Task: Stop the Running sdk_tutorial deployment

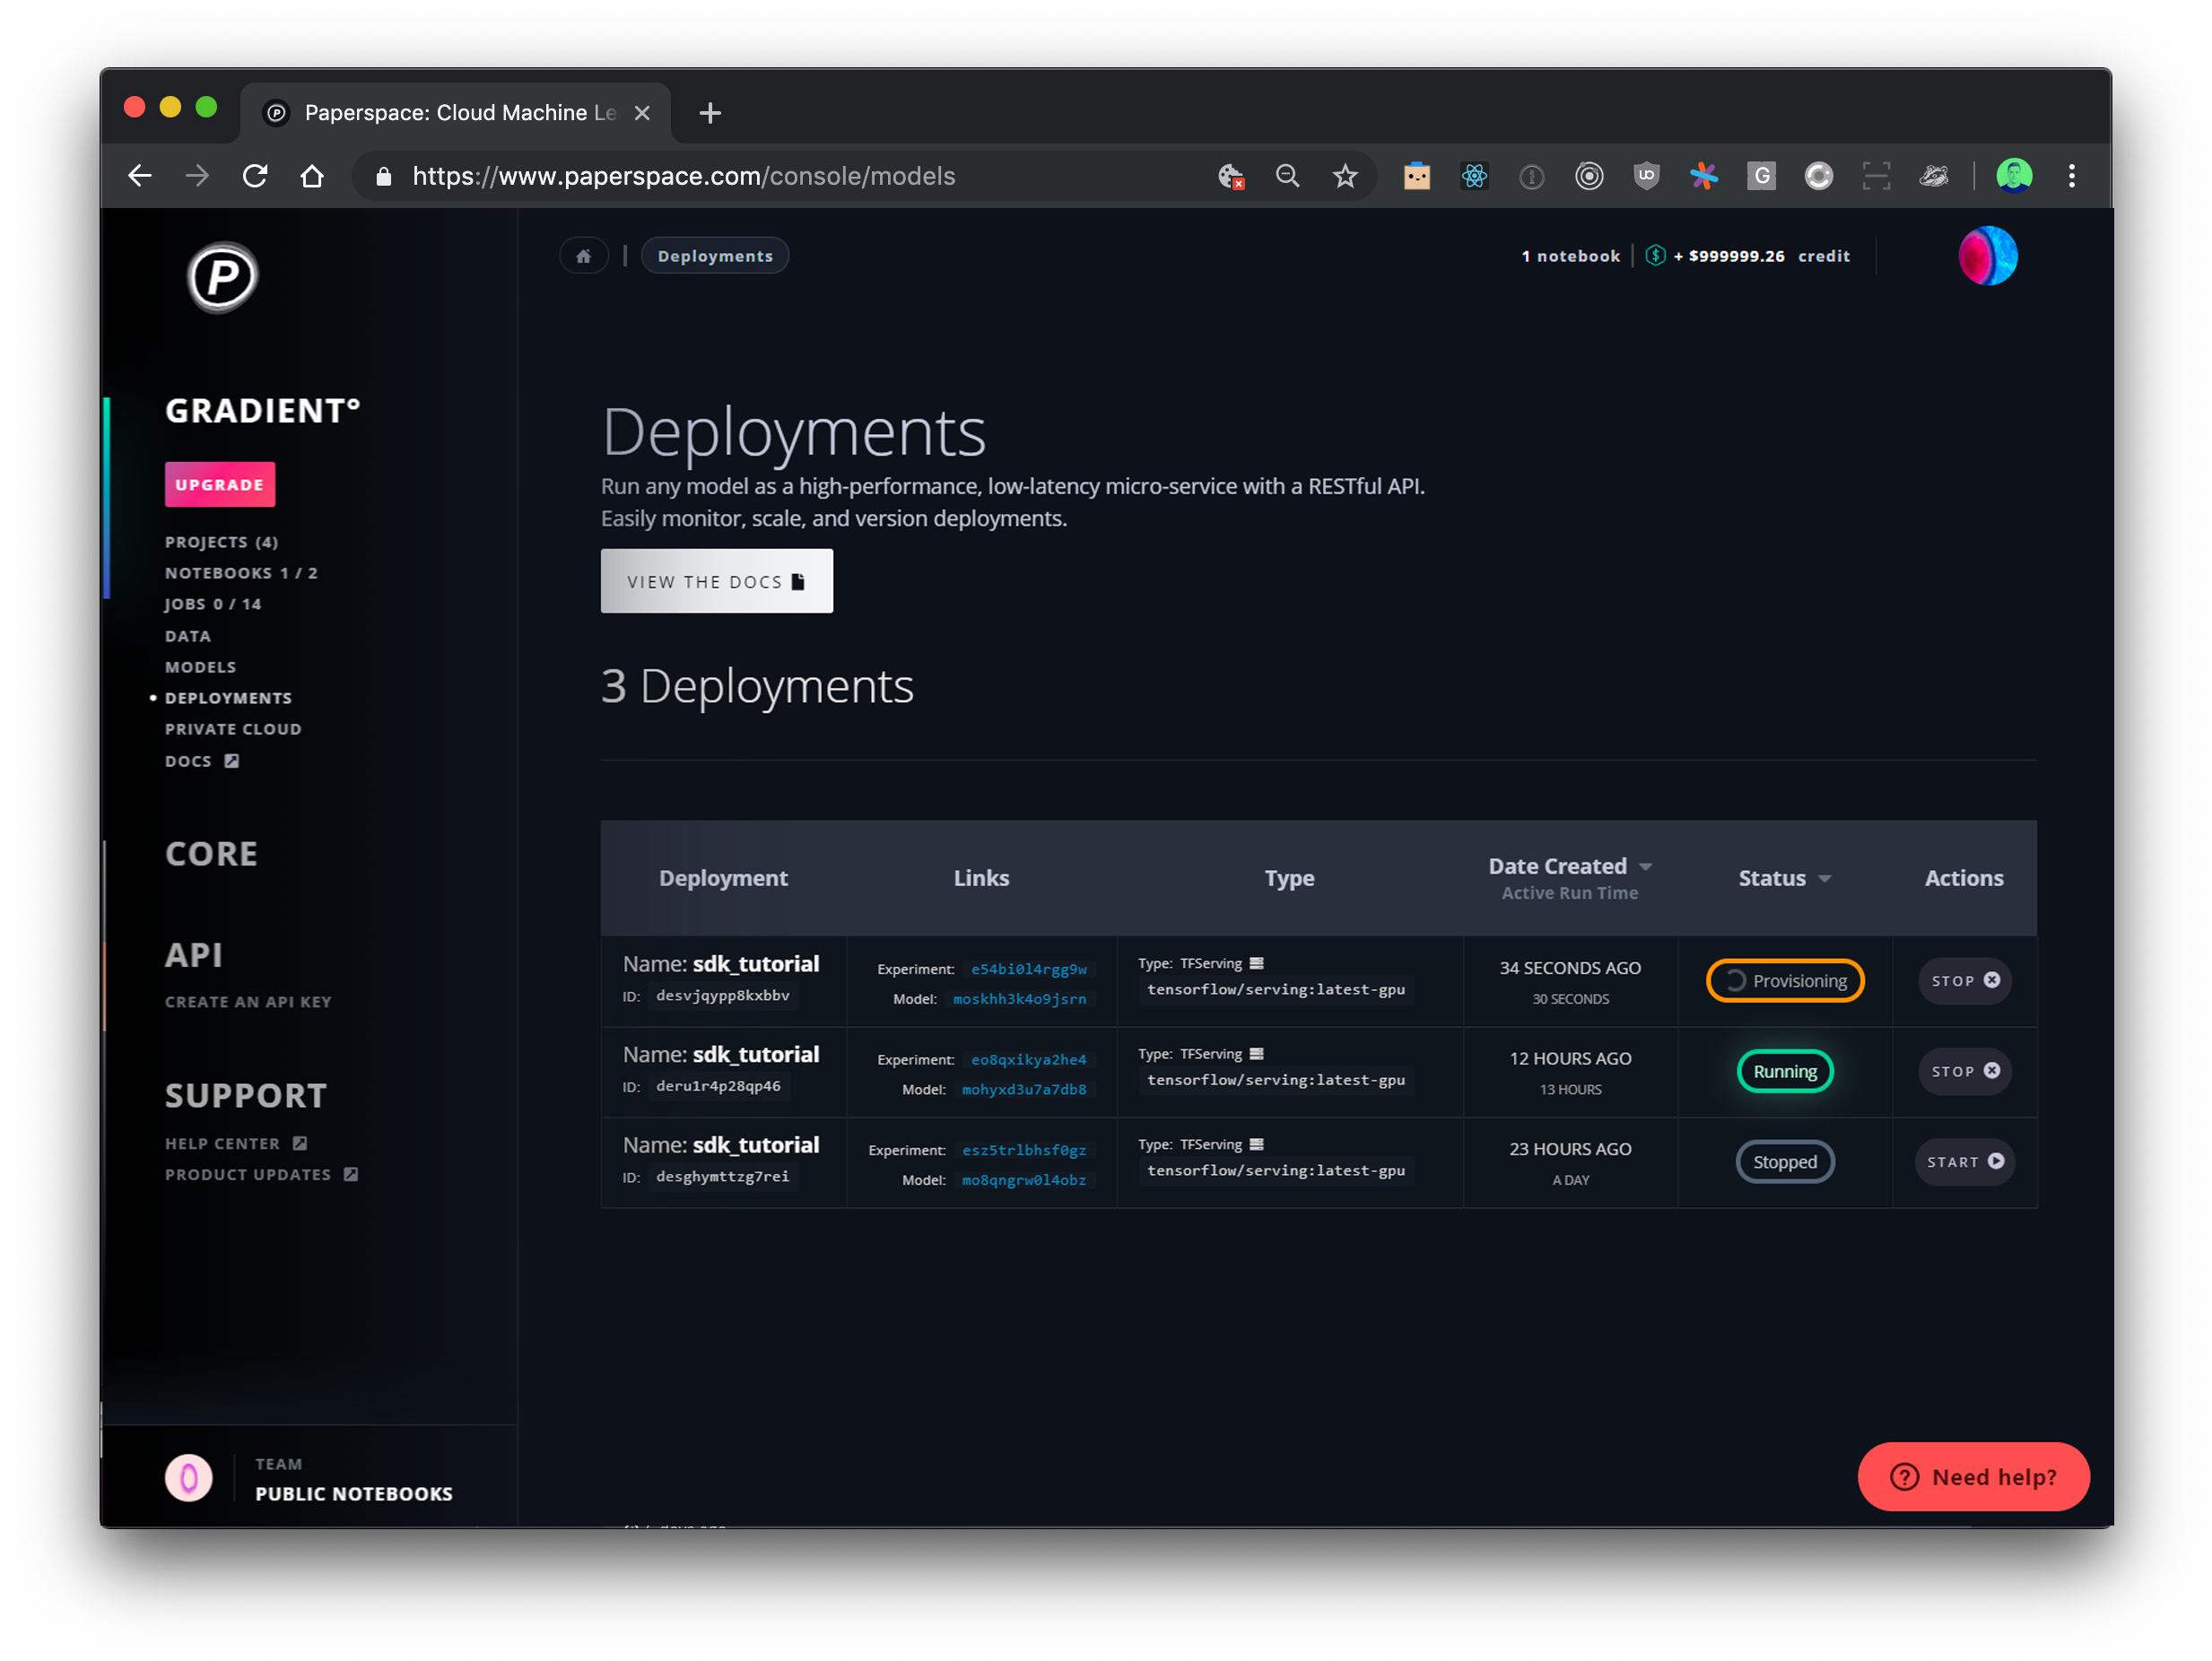Action: click(x=1964, y=1071)
